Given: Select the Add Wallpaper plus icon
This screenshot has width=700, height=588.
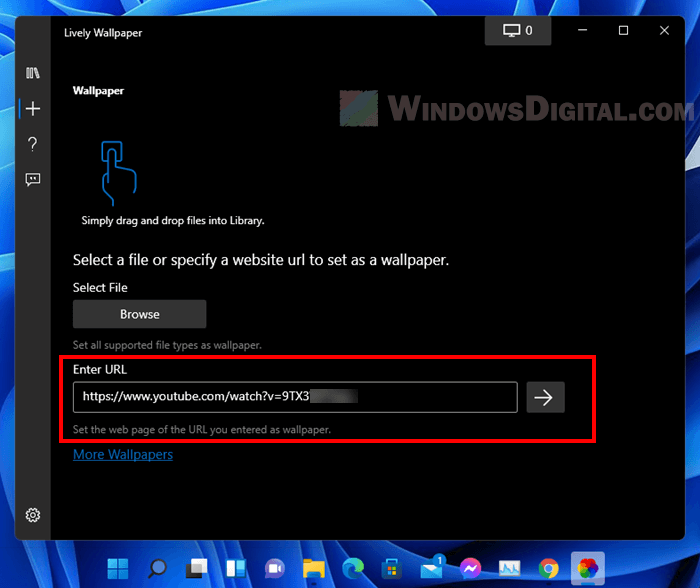Looking at the screenshot, I should coord(33,108).
